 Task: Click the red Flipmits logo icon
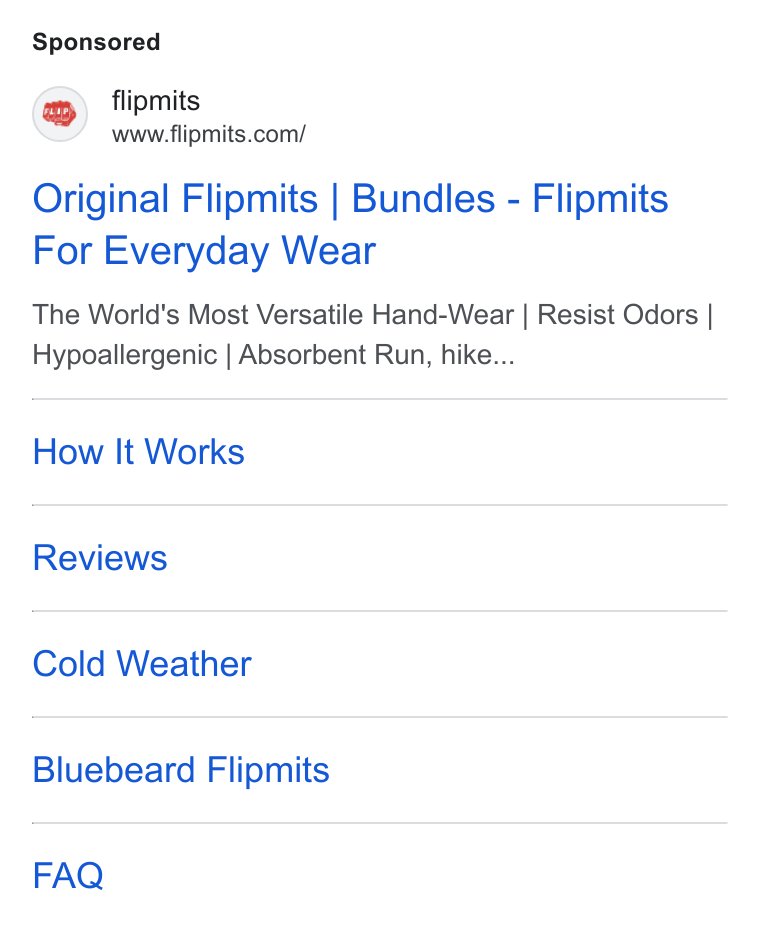tap(60, 114)
